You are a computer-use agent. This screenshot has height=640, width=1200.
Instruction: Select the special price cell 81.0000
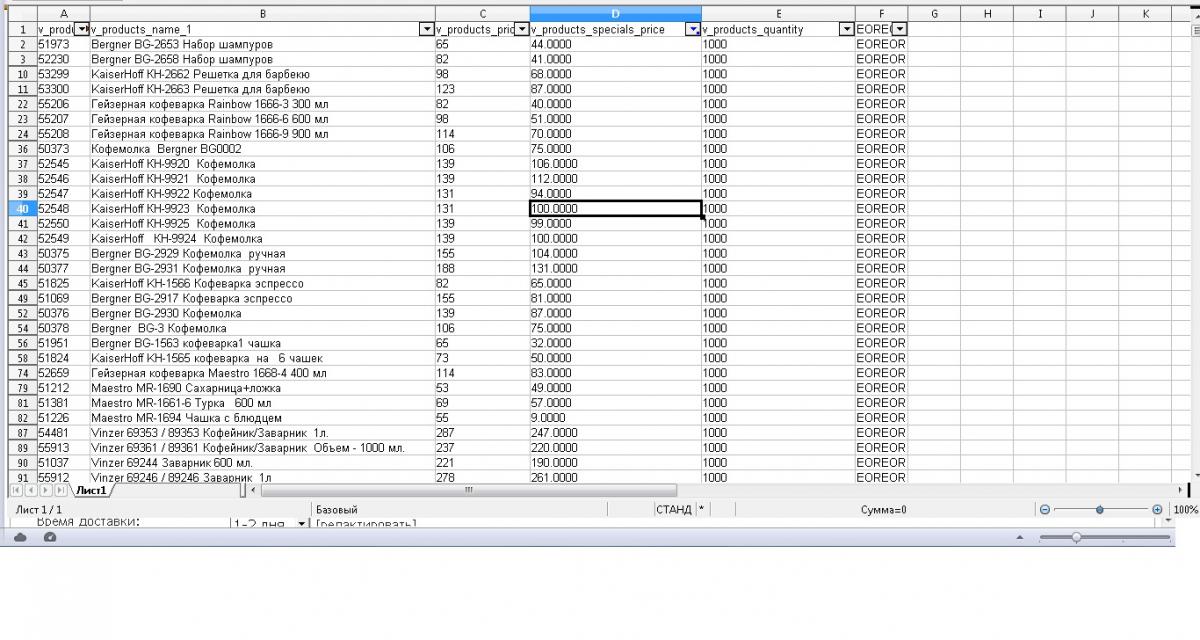(x=615, y=298)
